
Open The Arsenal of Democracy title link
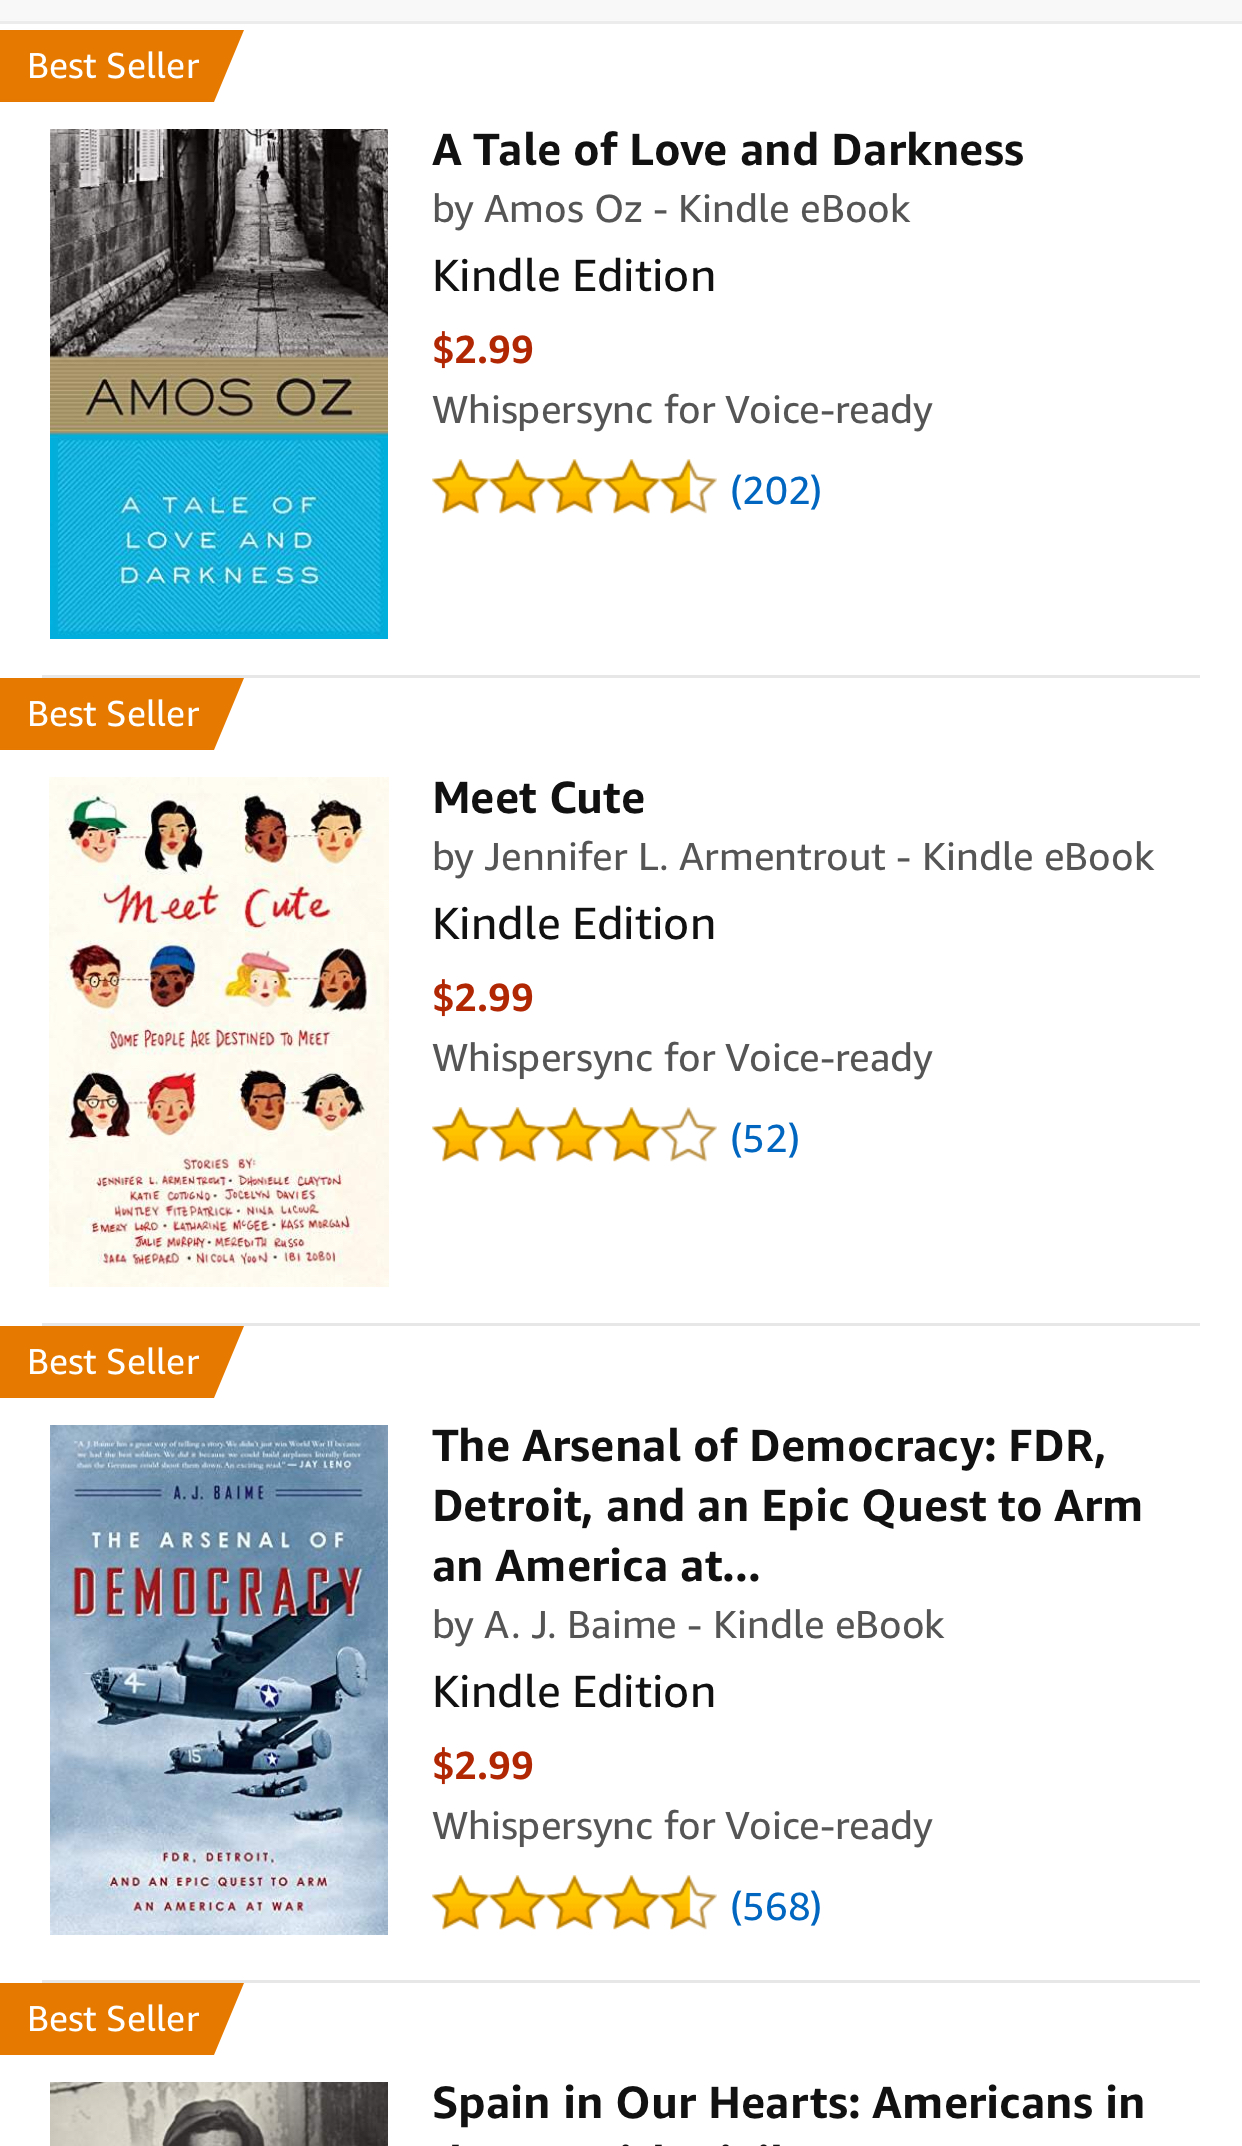pyautogui.click(x=786, y=1505)
